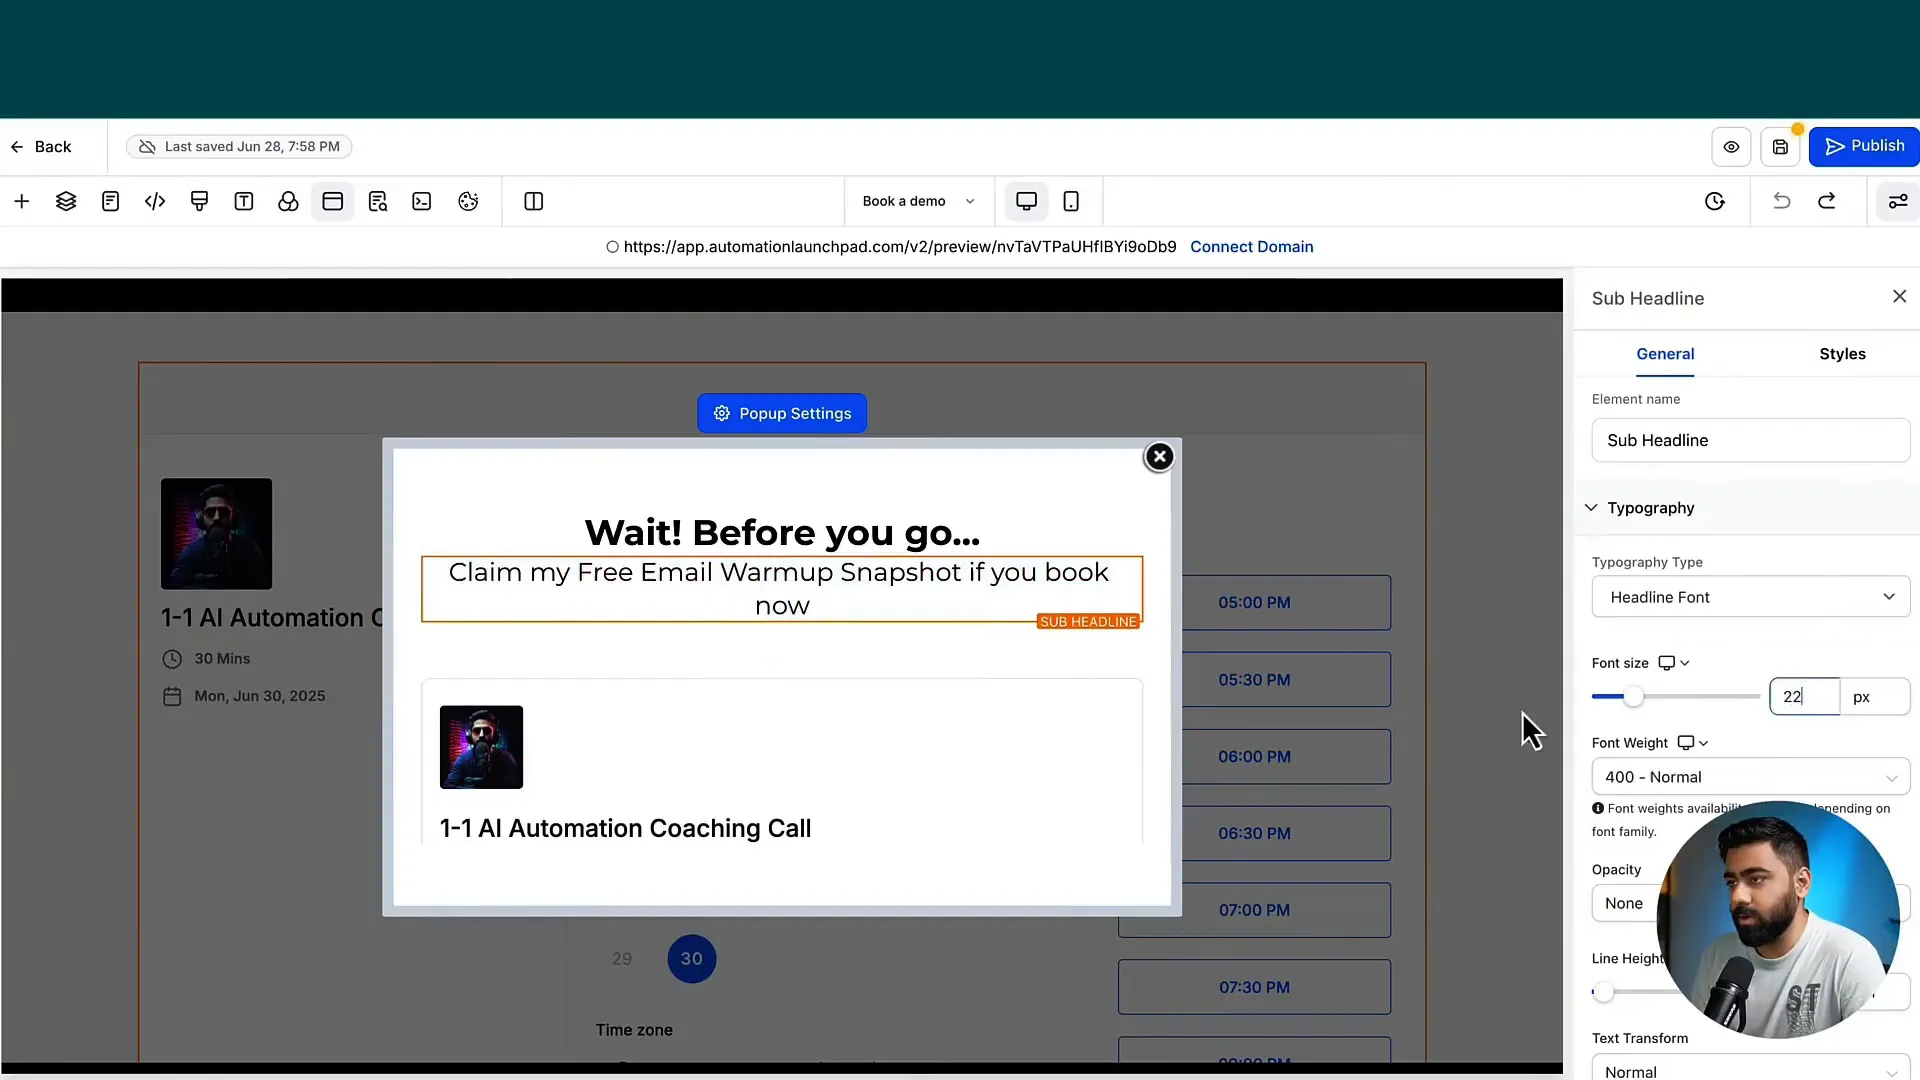Open version history clock icon

1715,201
